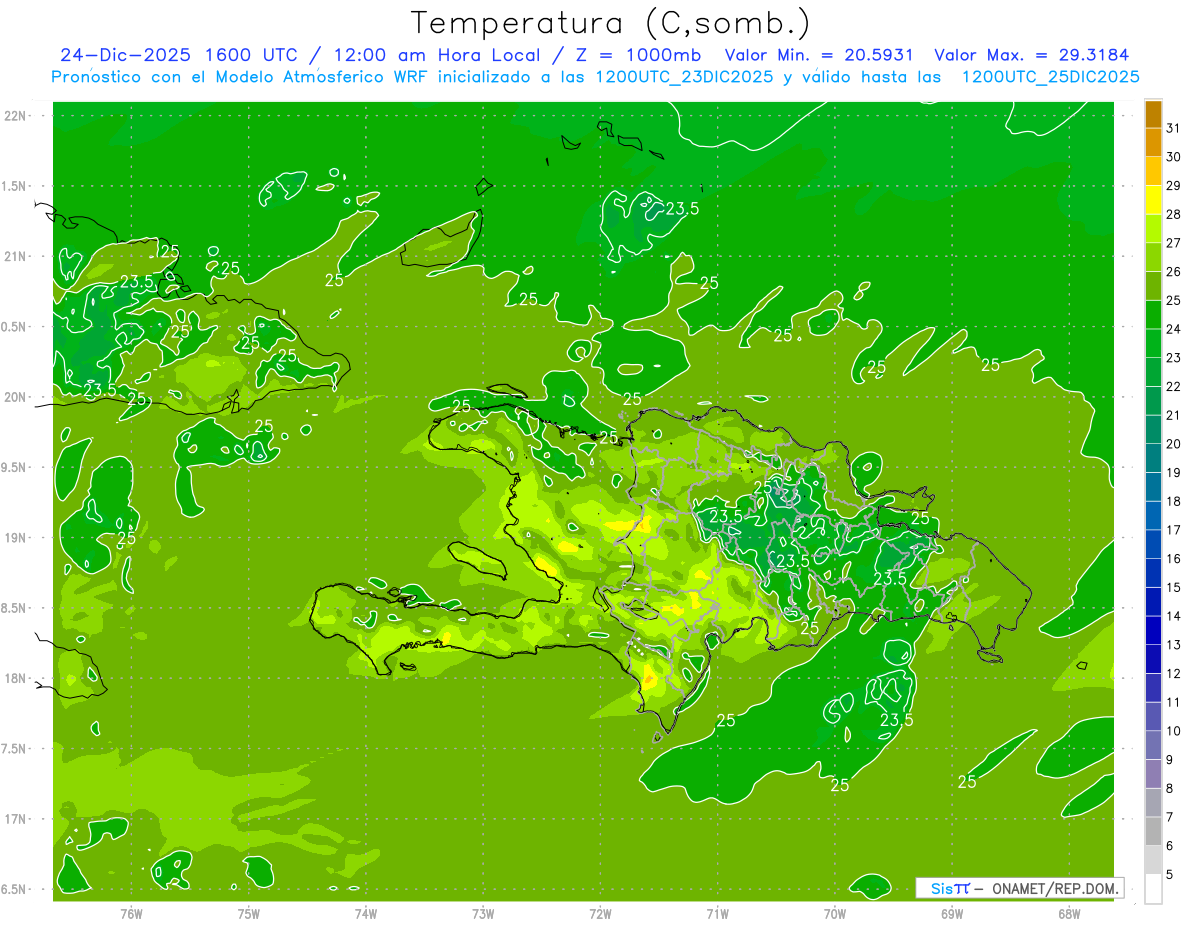The height and width of the screenshot is (927, 1200).
Task: Click the "18N" latitude axis label
Action: click(15, 678)
